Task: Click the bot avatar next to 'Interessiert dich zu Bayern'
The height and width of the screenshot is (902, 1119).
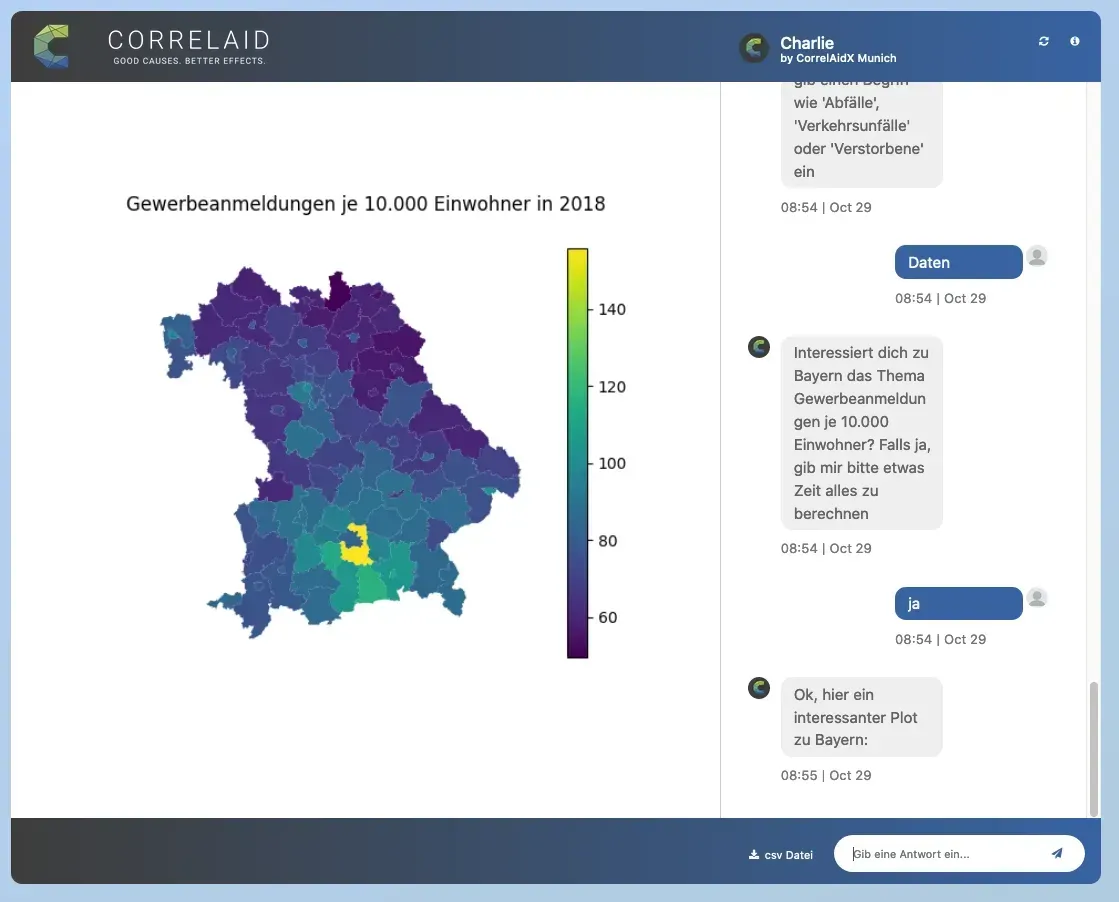Action: point(758,347)
